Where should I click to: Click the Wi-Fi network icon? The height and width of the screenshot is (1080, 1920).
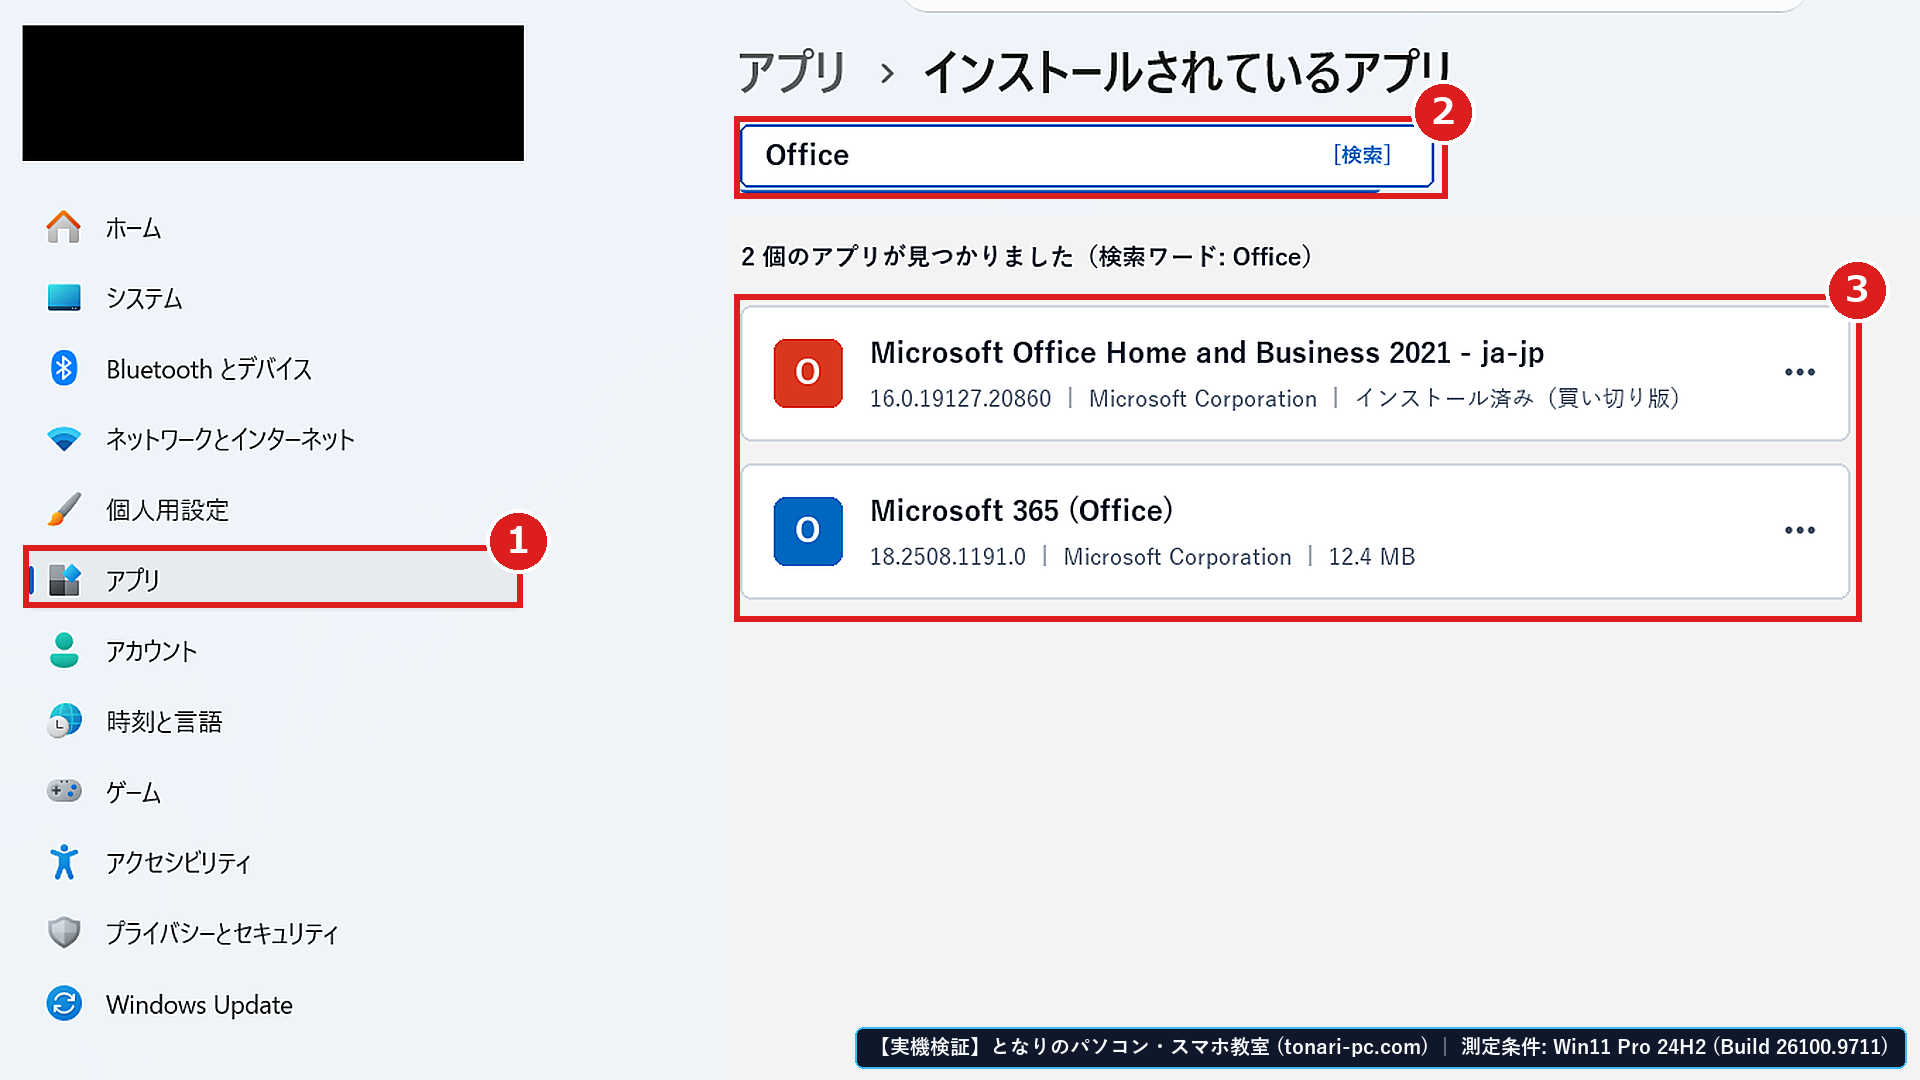click(x=64, y=439)
